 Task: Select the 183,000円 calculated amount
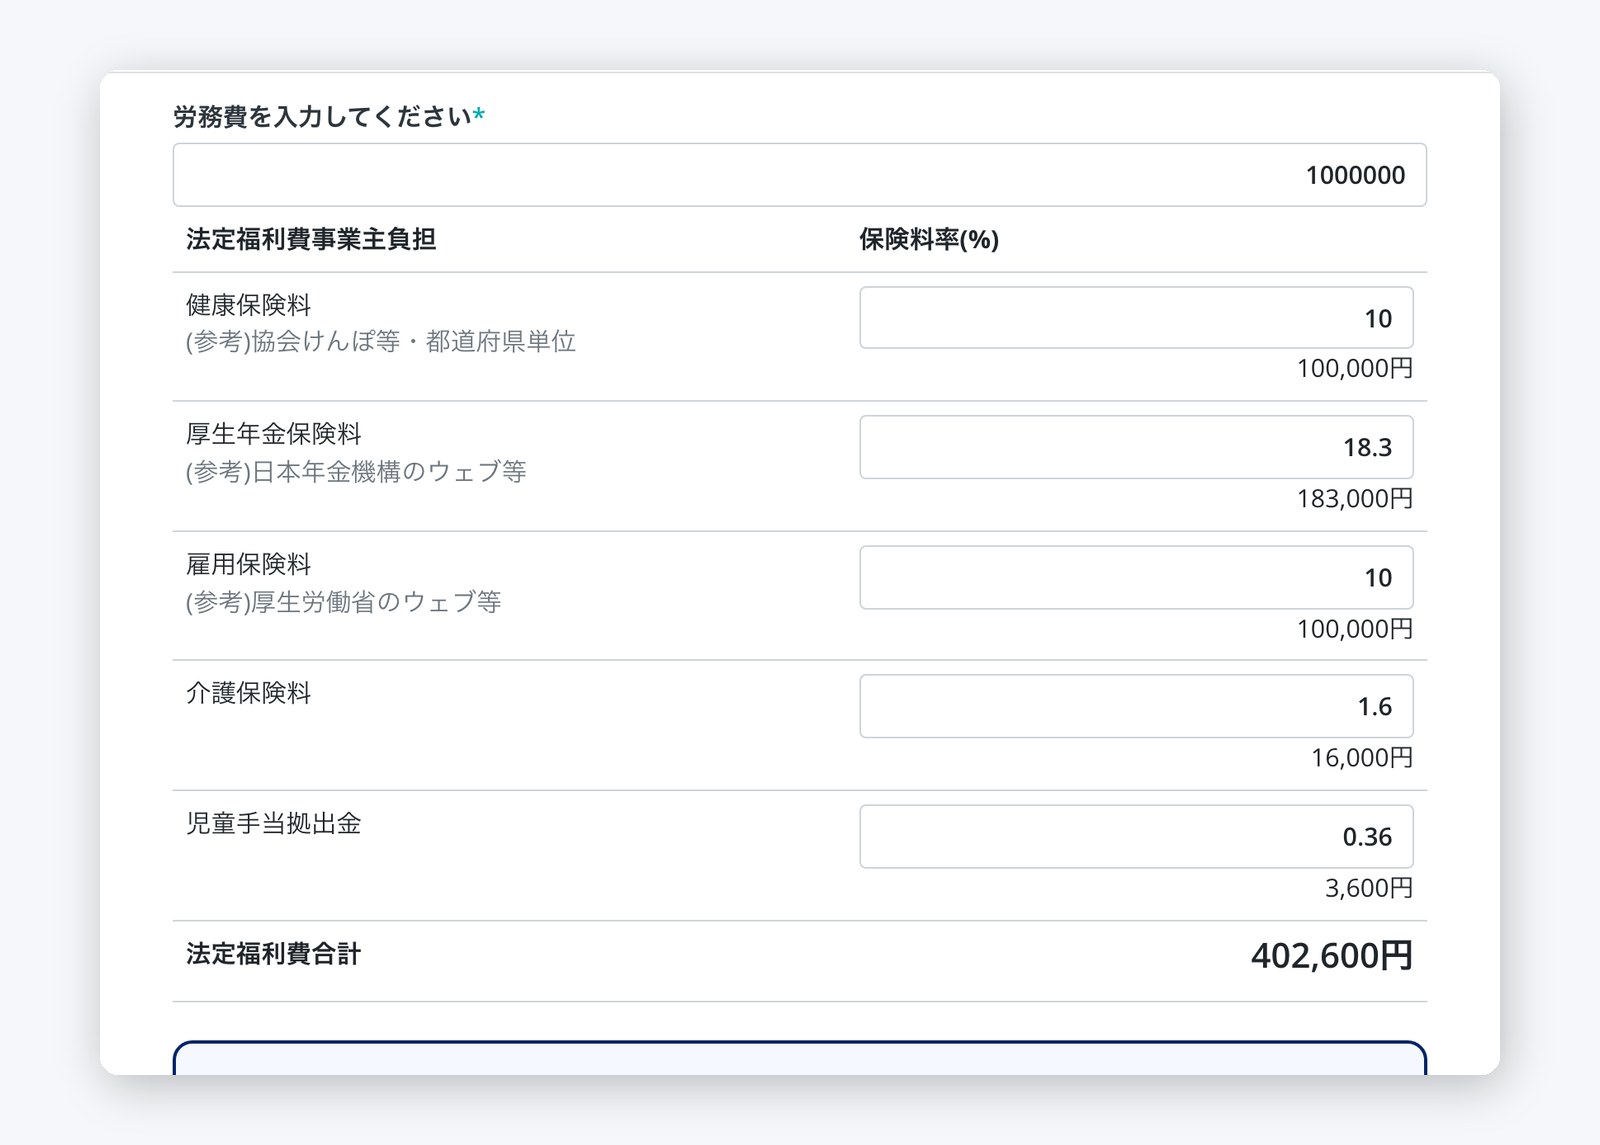(1355, 498)
